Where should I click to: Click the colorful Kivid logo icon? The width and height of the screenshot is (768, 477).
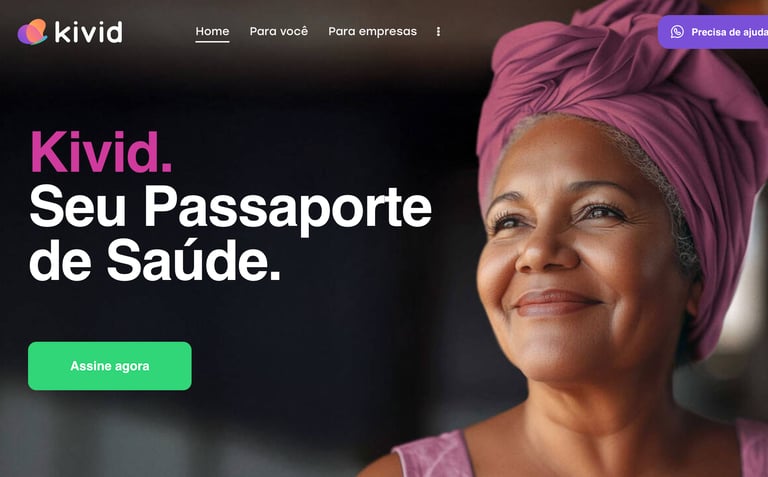tap(32, 32)
